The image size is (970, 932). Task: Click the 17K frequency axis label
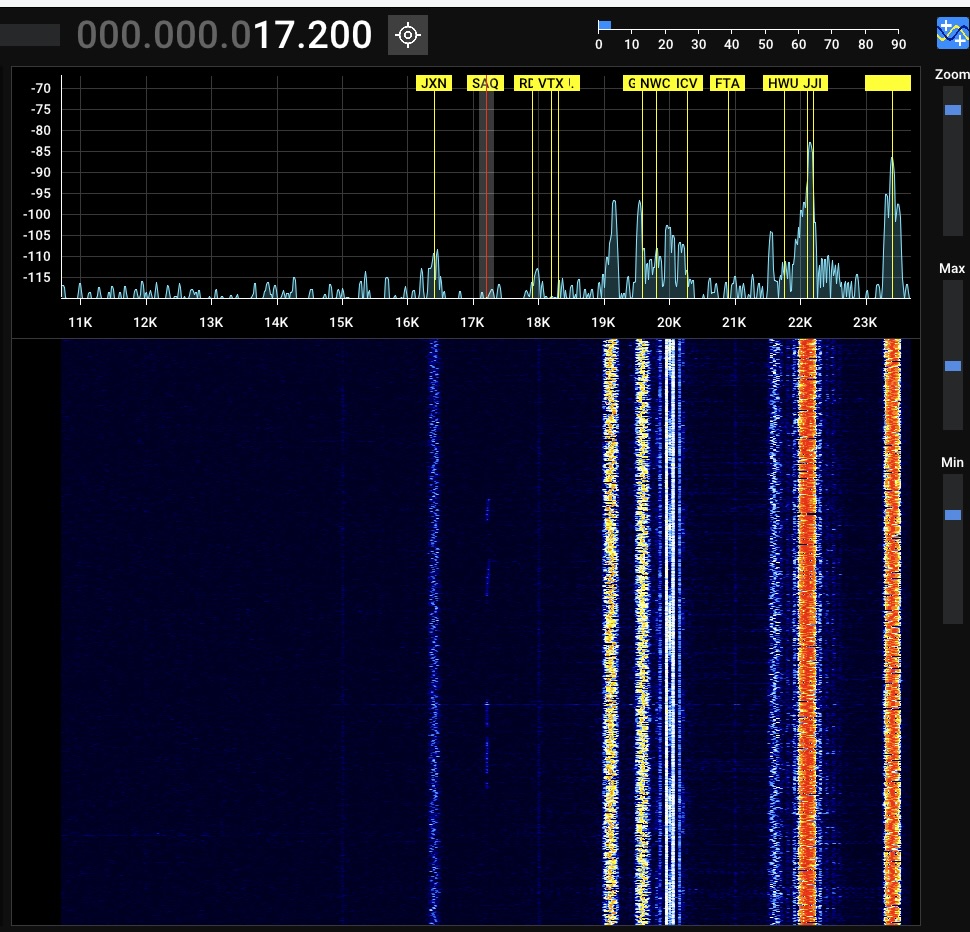click(x=472, y=322)
